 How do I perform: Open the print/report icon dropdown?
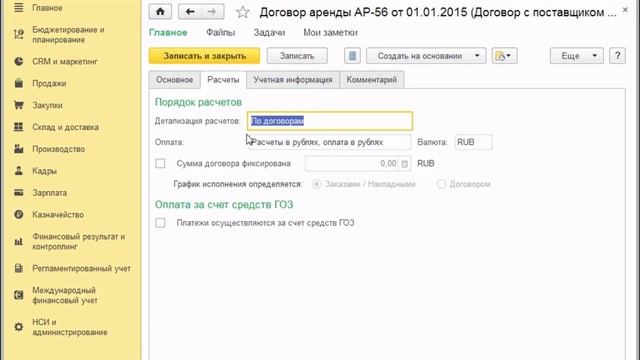click(504, 56)
